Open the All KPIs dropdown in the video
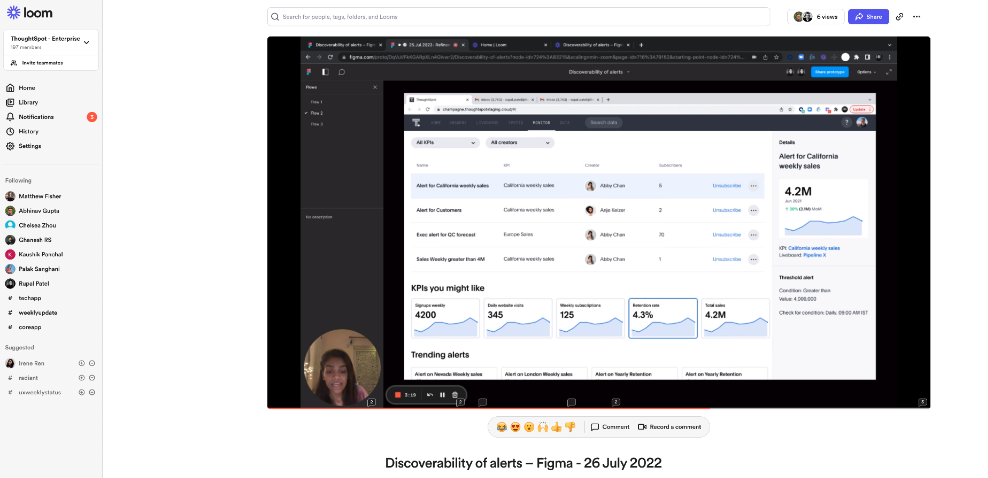Image resolution: width=988 pixels, height=478 pixels. [x=445, y=143]
